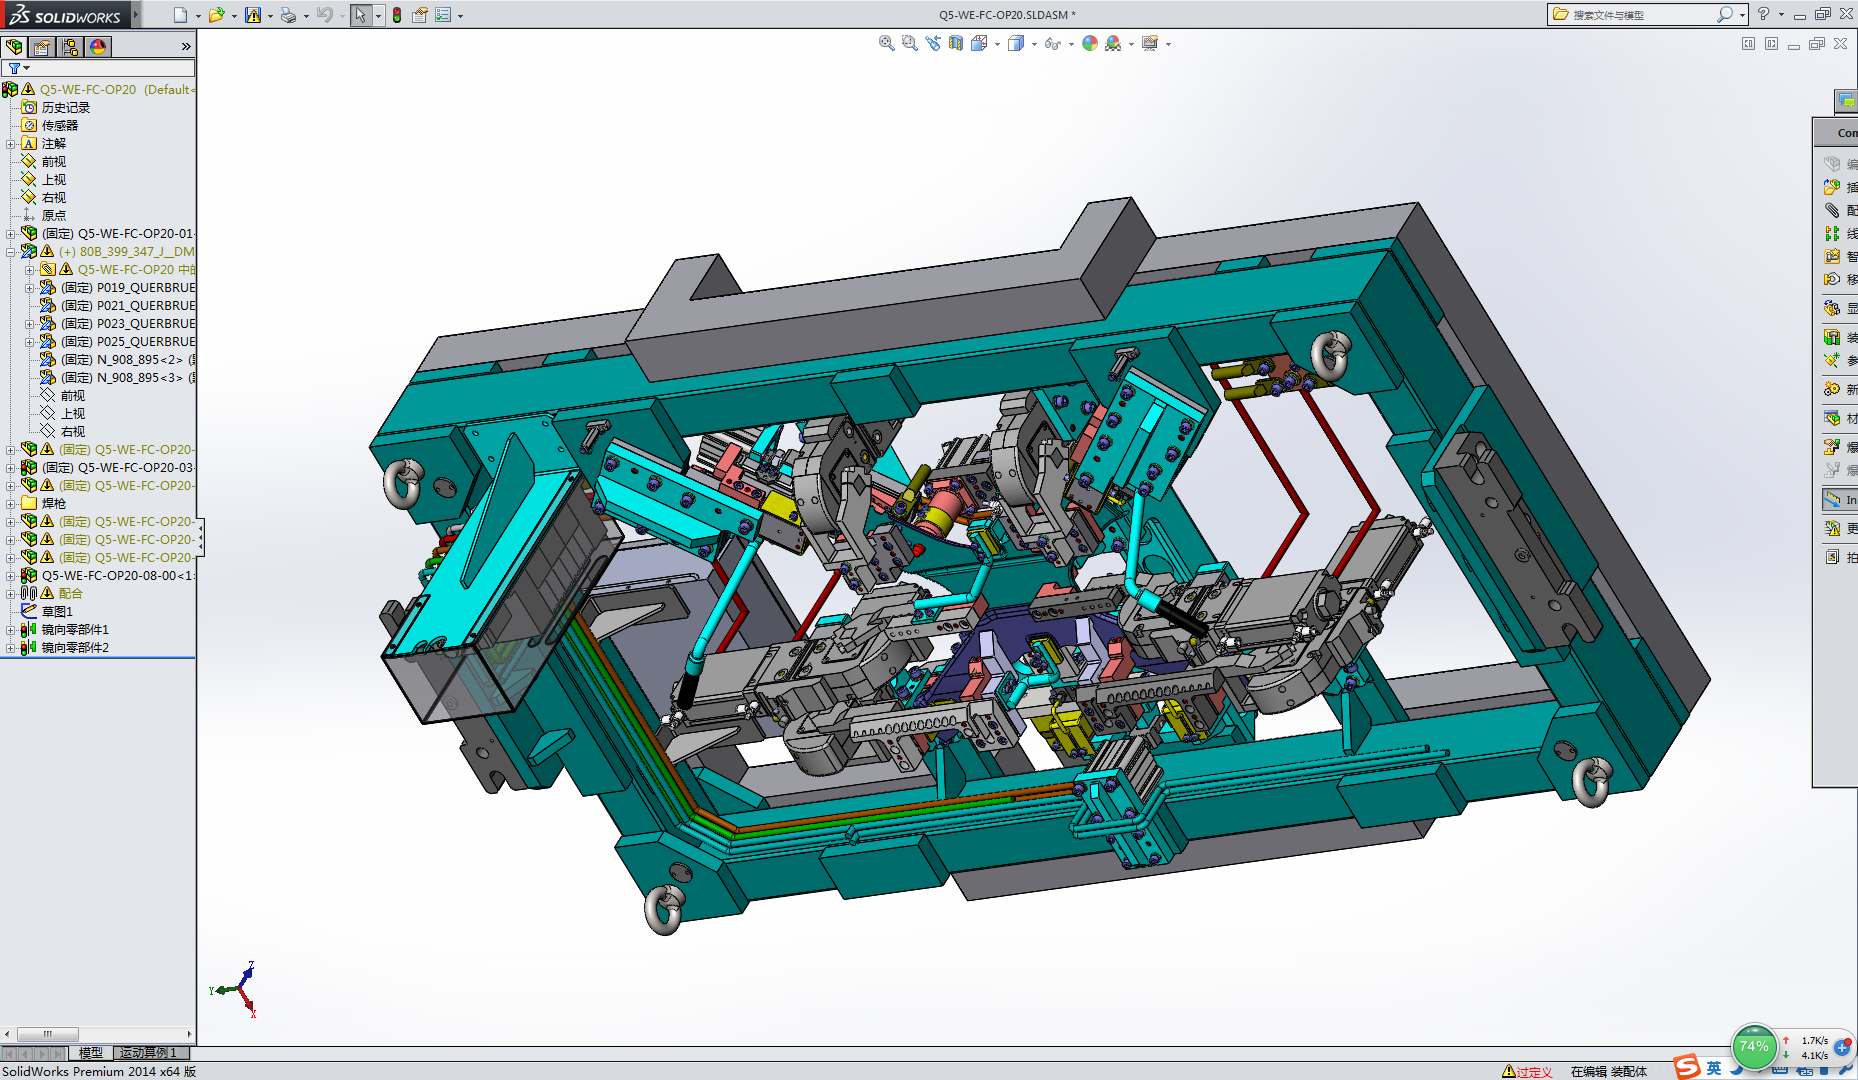1858x1080 pixels.
Task: Expand the P019_QUERBRUE tree node
Action: 30,288
